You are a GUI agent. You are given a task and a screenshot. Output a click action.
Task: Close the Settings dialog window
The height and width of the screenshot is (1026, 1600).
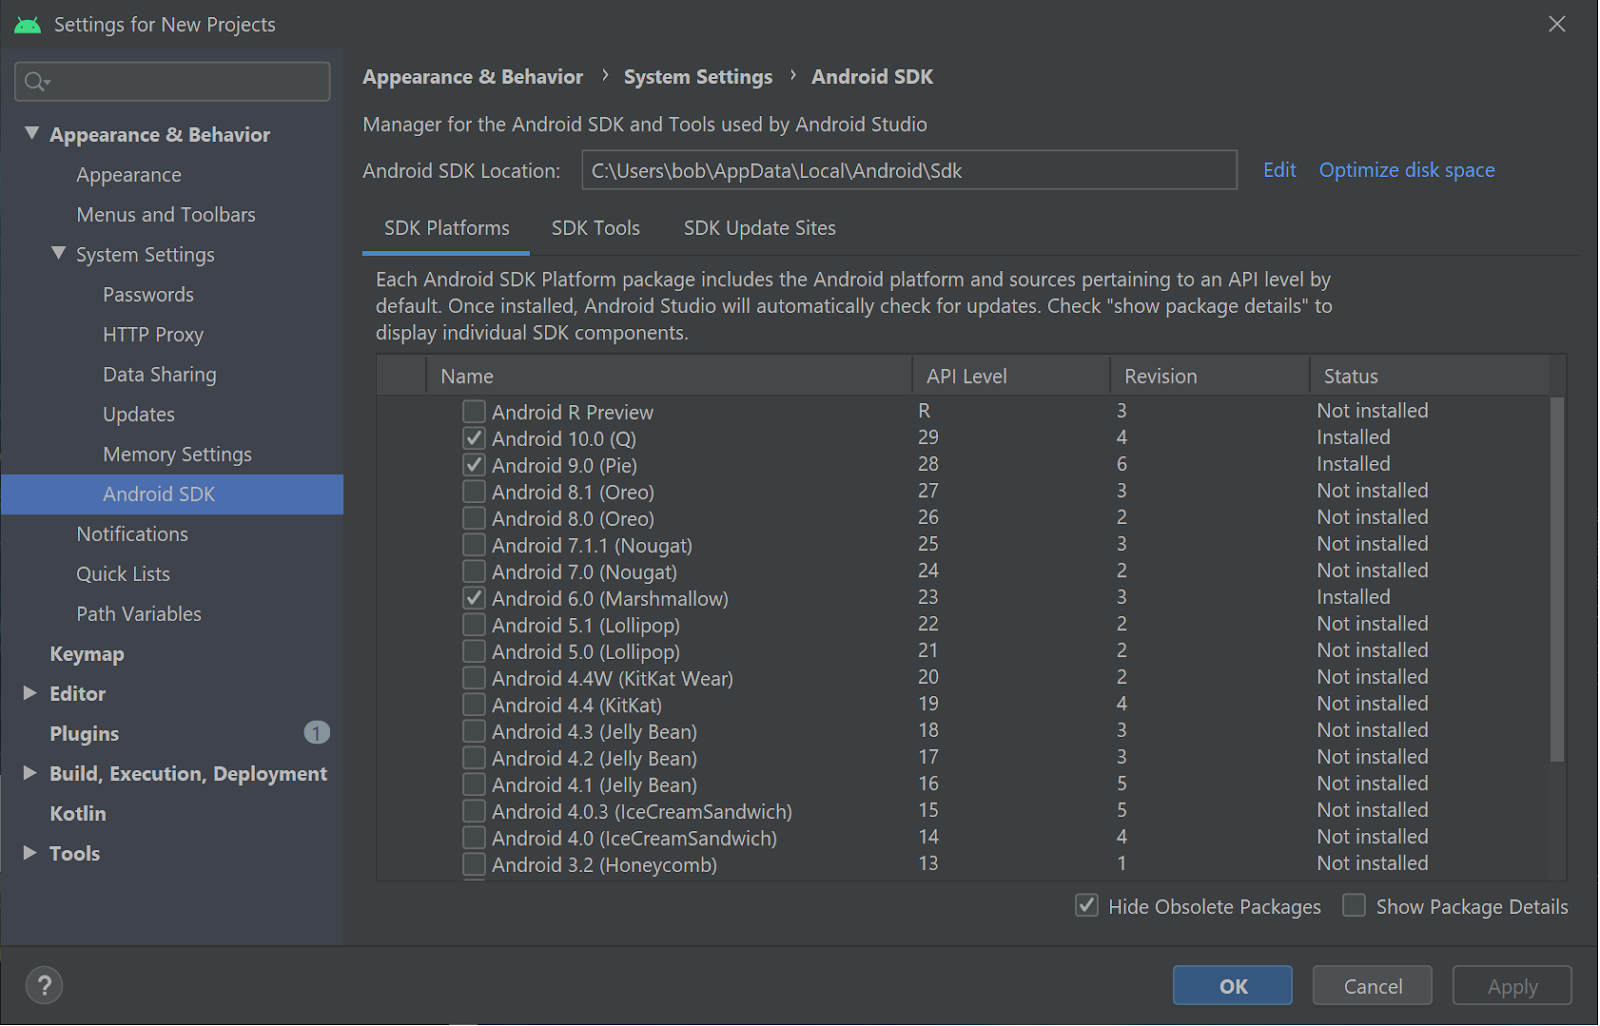click(x=1557, y=24)
